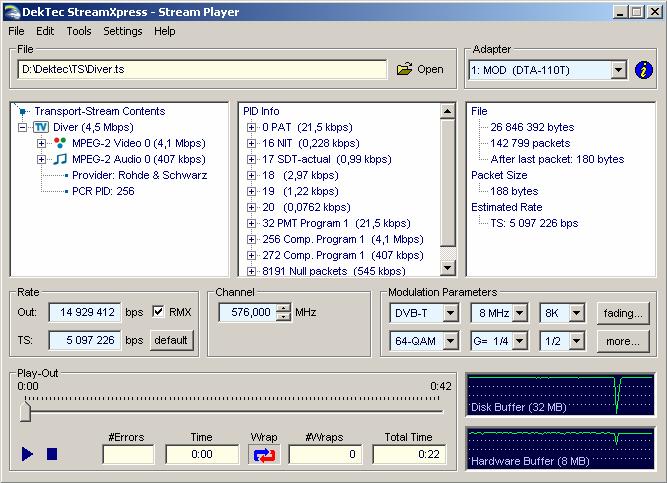Click the file path input field
This screenshot has height=483, width=667.
202,69
